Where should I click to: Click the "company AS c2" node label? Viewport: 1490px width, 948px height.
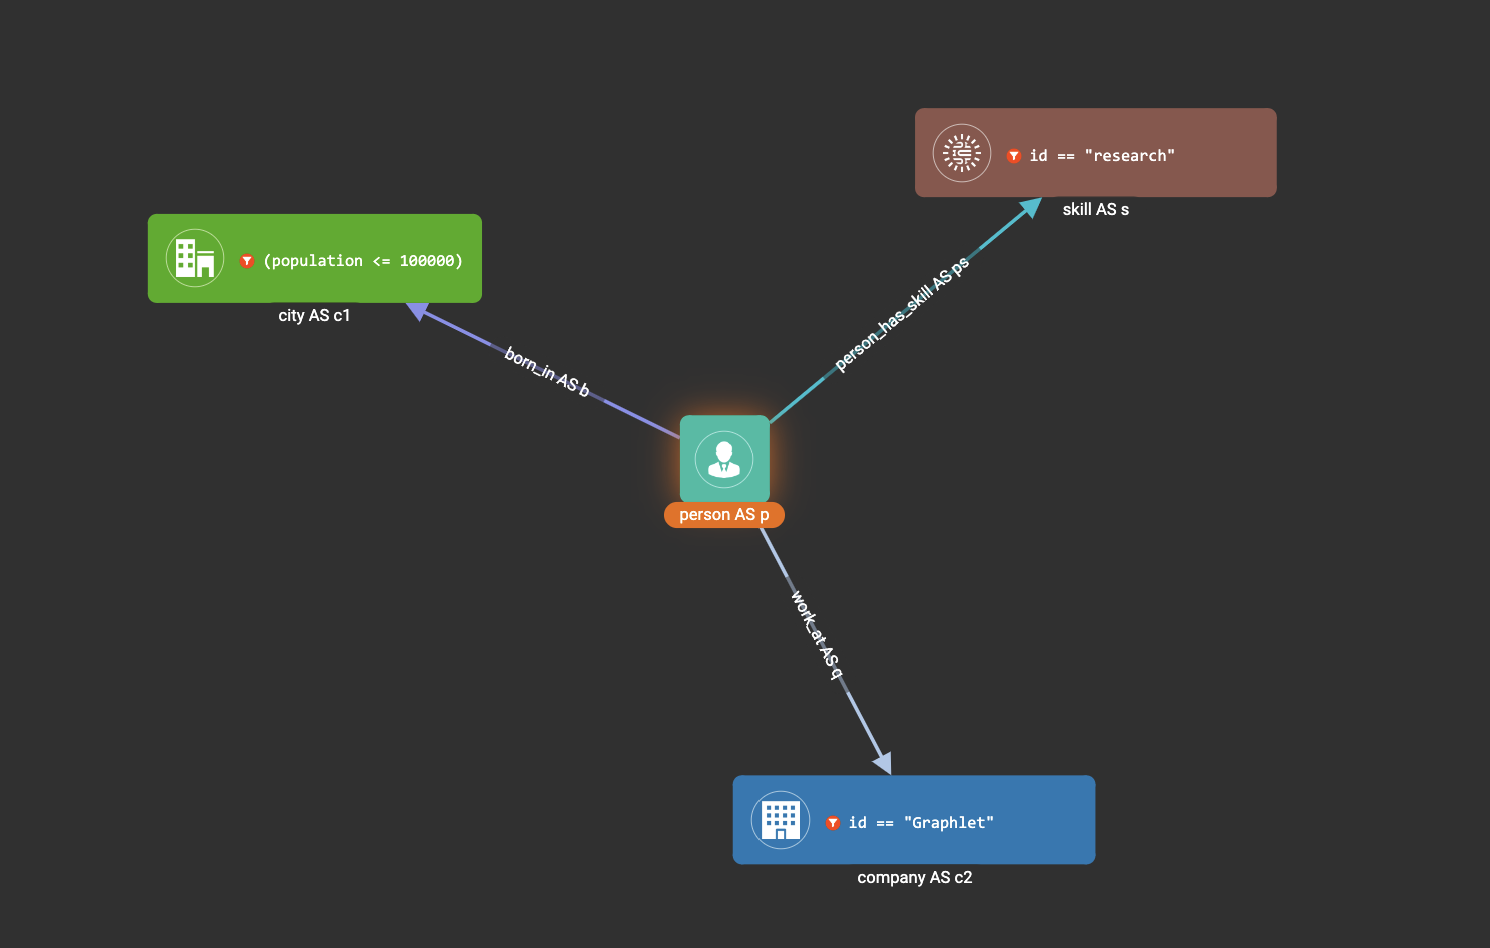point(914,878)
